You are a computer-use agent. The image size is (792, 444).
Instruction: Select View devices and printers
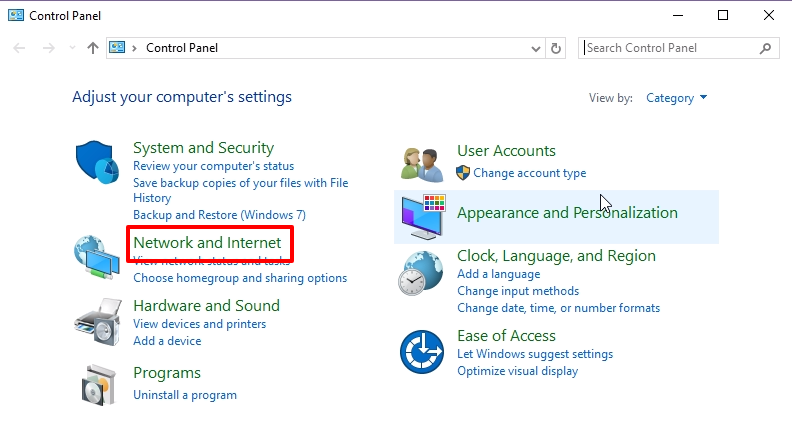pyautogui.click(x=199, y=324)
